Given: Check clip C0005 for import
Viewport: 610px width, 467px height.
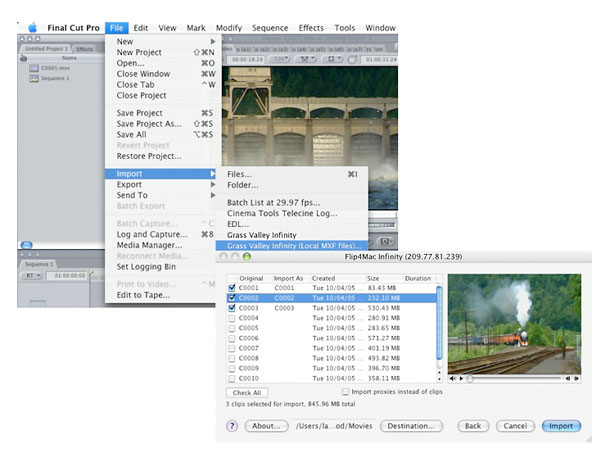Looking at the screenshot, I should click(x=232, y=328).
